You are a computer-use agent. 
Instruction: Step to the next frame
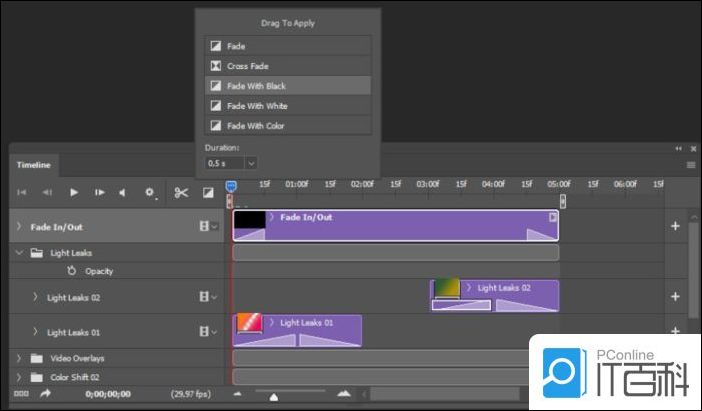(99, 192)
